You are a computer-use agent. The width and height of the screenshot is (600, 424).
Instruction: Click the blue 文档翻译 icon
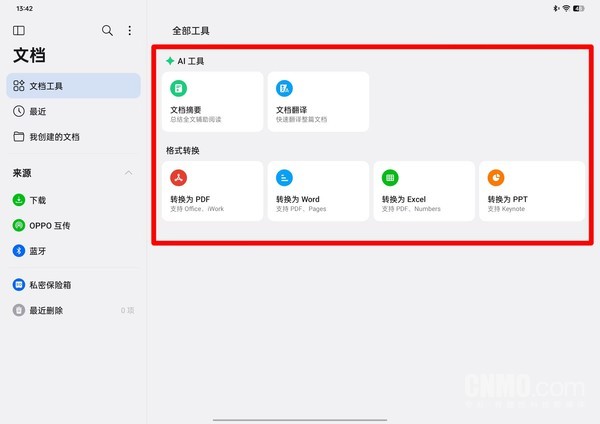[284, 89]
